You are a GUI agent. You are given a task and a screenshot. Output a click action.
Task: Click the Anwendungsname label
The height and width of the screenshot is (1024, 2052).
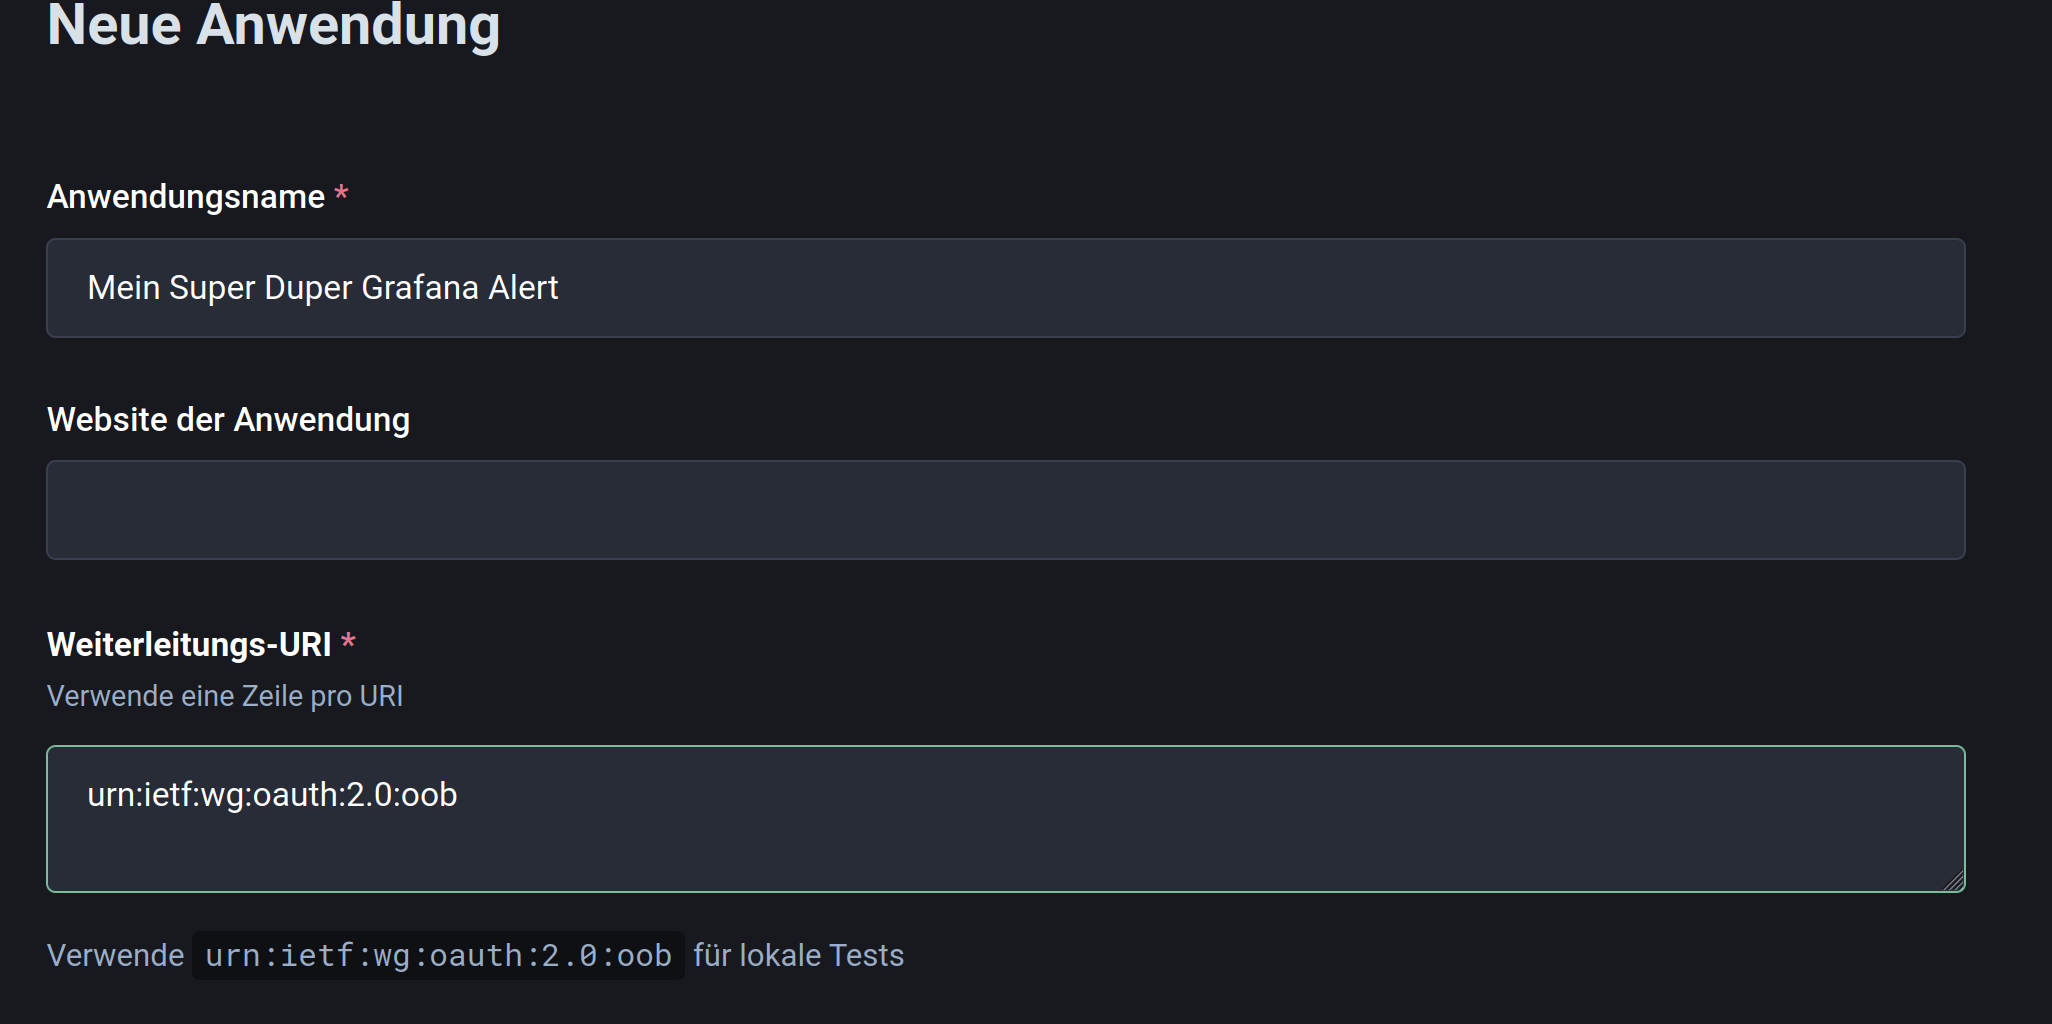coord(186,197)
